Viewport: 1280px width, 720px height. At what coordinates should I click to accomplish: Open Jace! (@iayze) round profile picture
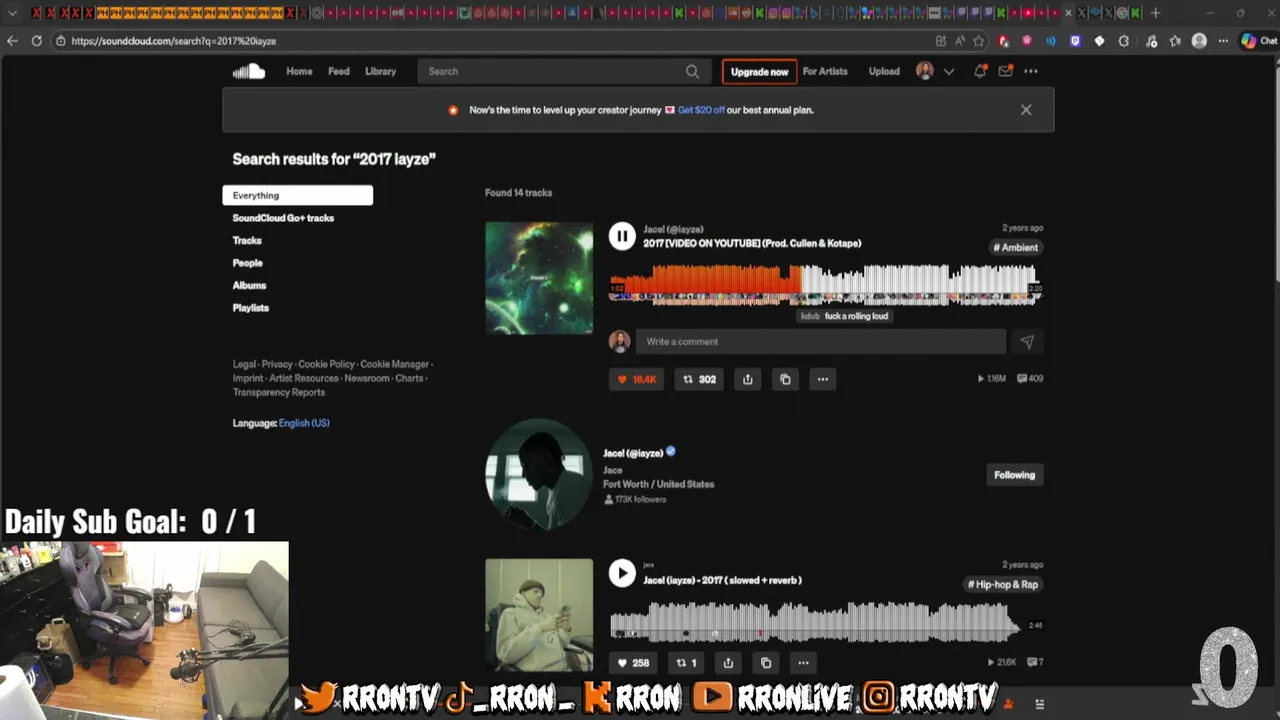coord(539,474)
